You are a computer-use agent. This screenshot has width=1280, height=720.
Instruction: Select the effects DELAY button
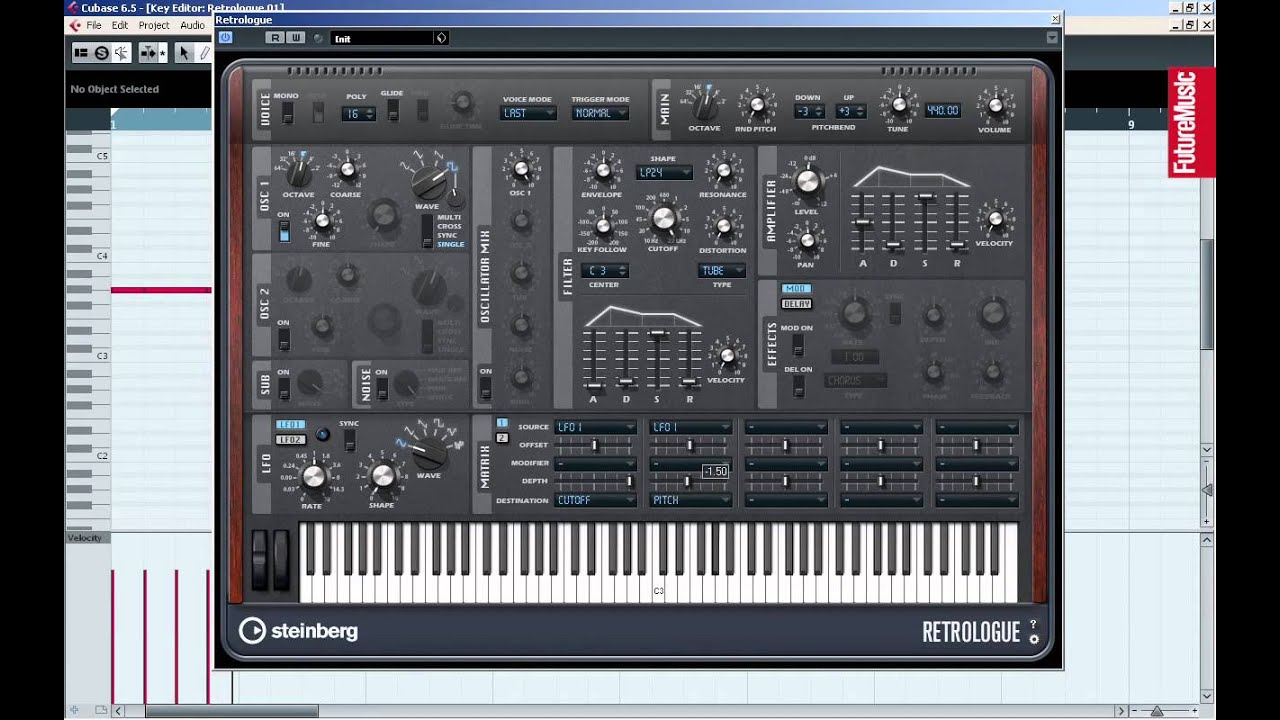pyautogui.click(x=797, y=303)
